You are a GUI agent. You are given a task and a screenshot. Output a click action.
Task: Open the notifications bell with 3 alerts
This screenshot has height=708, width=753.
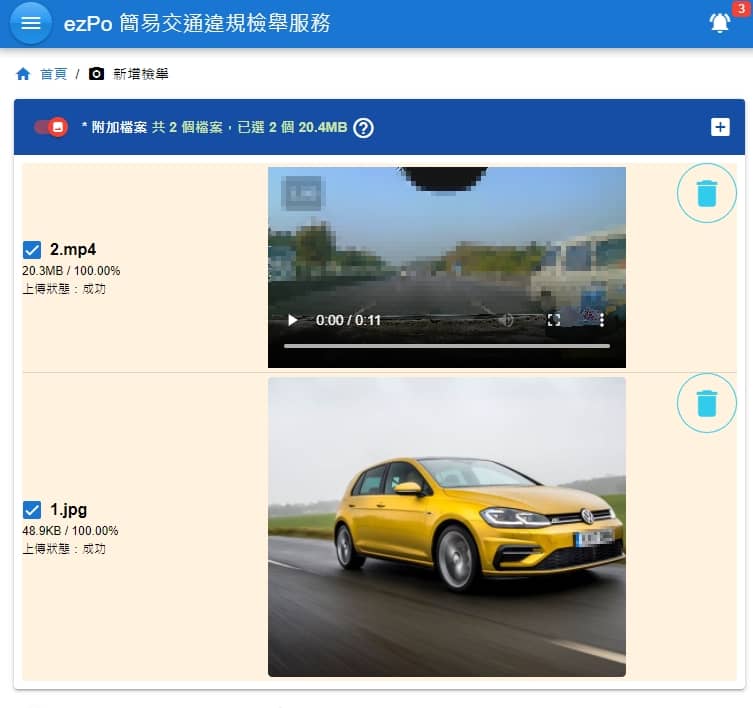[719, 23]
